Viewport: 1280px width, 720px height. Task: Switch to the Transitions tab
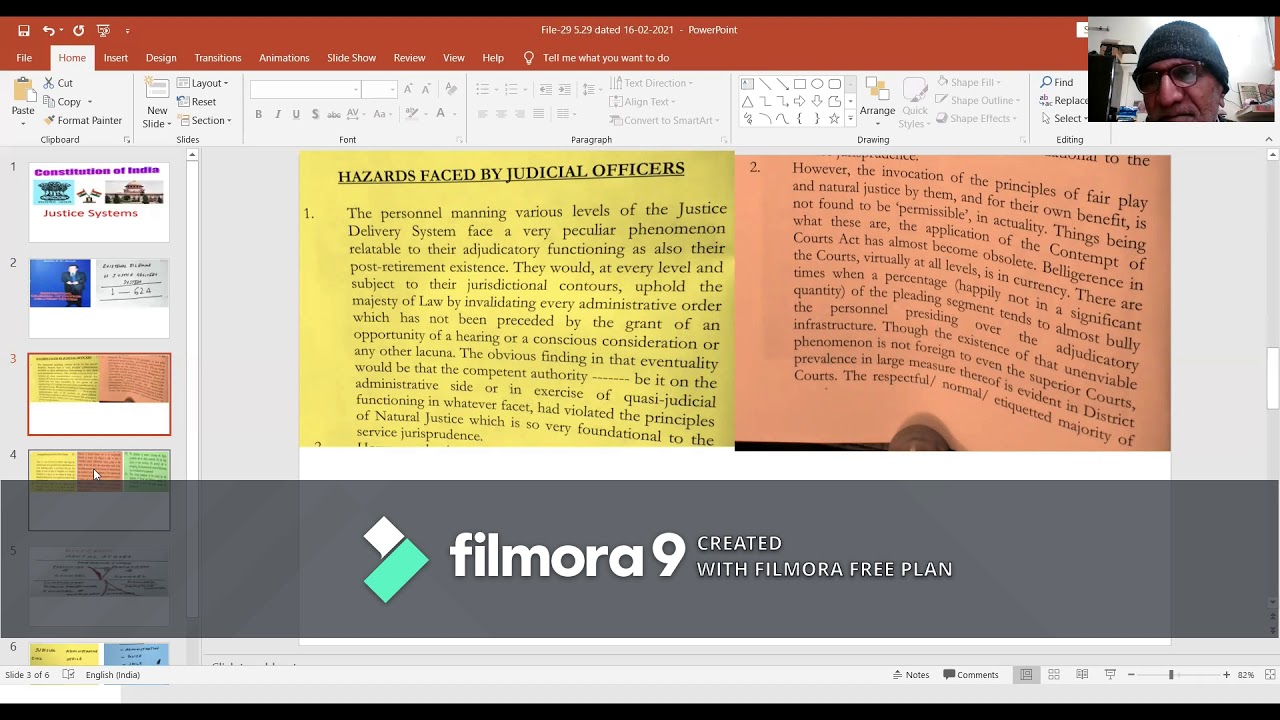click(x=218, y=58)
